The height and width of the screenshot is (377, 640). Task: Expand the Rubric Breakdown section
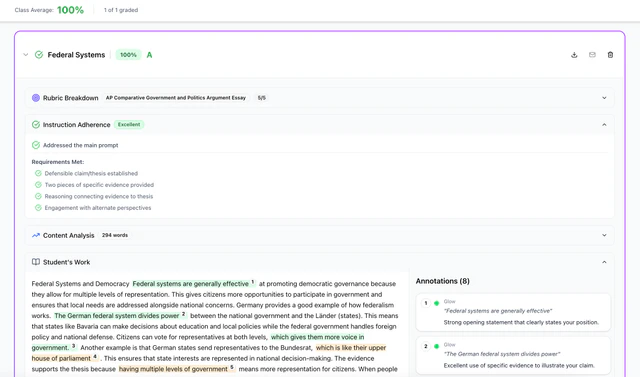(x=604, y=98)
